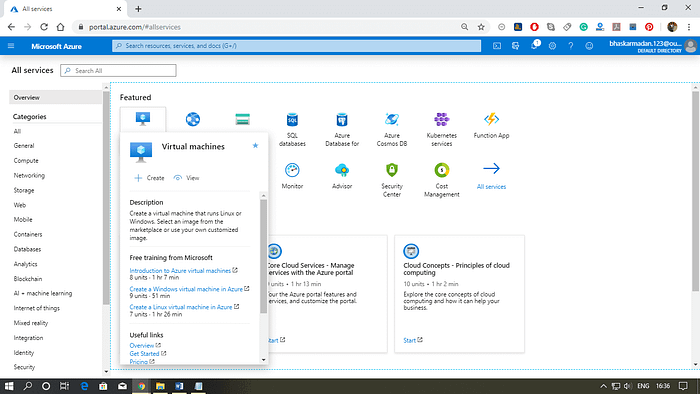Open Azure Cloud Shell from top bar
The image size is (700, 394).
click(497, 46)
